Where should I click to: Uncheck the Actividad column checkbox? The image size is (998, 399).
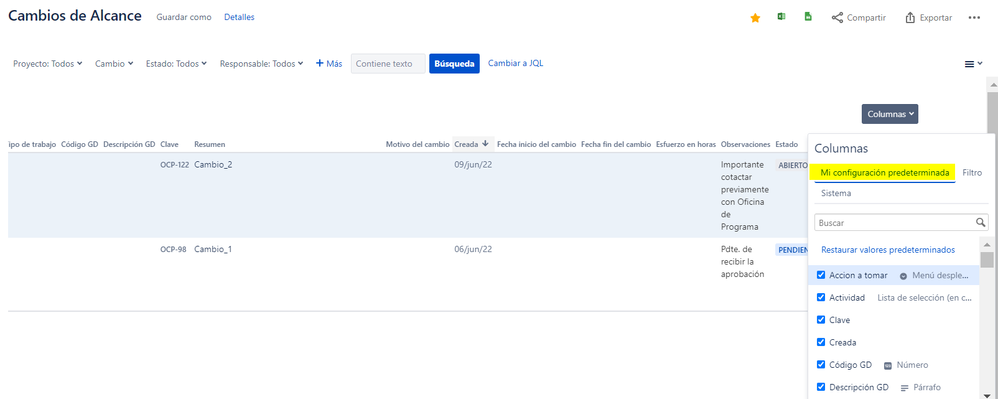tap(821, 297)
